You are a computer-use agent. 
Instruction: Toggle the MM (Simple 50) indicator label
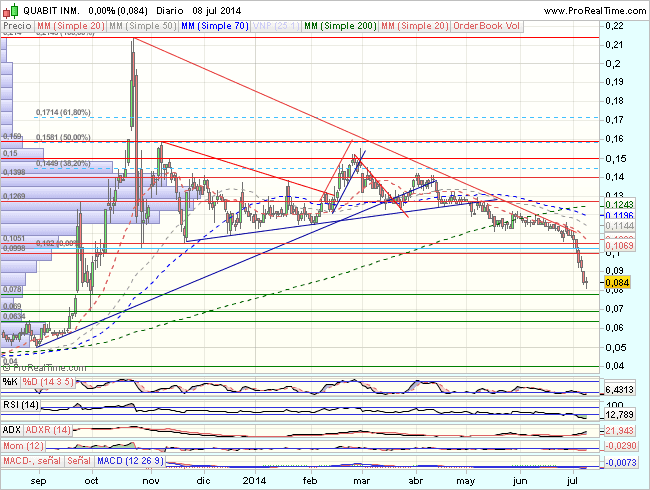[145, 24]
